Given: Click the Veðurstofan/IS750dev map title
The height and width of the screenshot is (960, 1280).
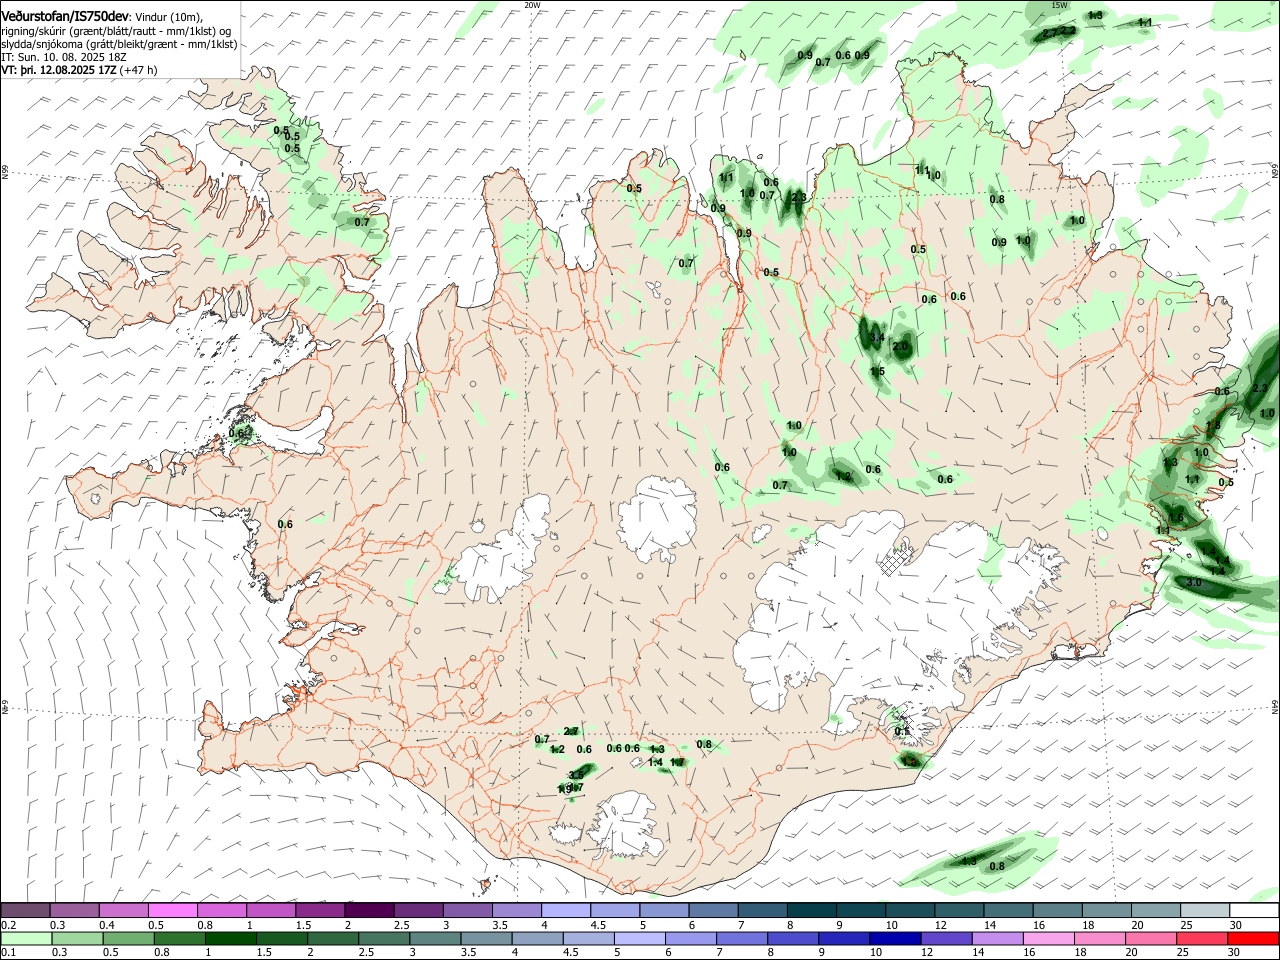Looking at the screenshot, I should click(64, 17).
